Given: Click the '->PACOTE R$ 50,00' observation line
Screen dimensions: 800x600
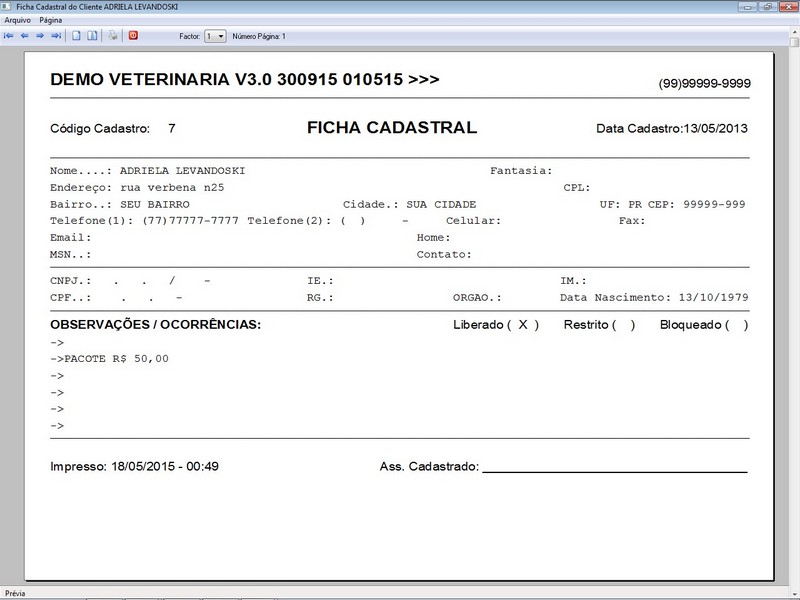Looking at the screenshot, I should coord(109,359).
